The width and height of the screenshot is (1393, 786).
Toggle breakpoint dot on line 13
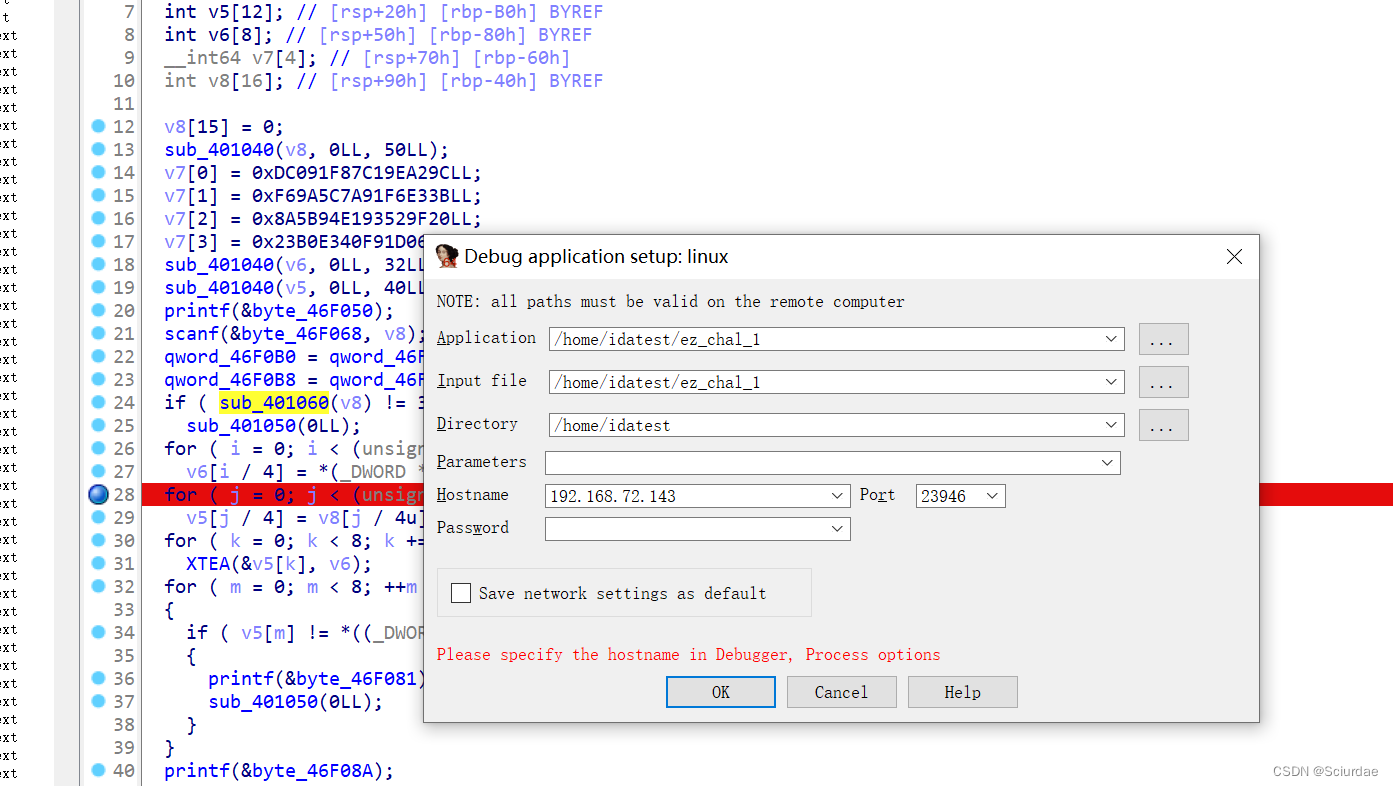[98, 149]
